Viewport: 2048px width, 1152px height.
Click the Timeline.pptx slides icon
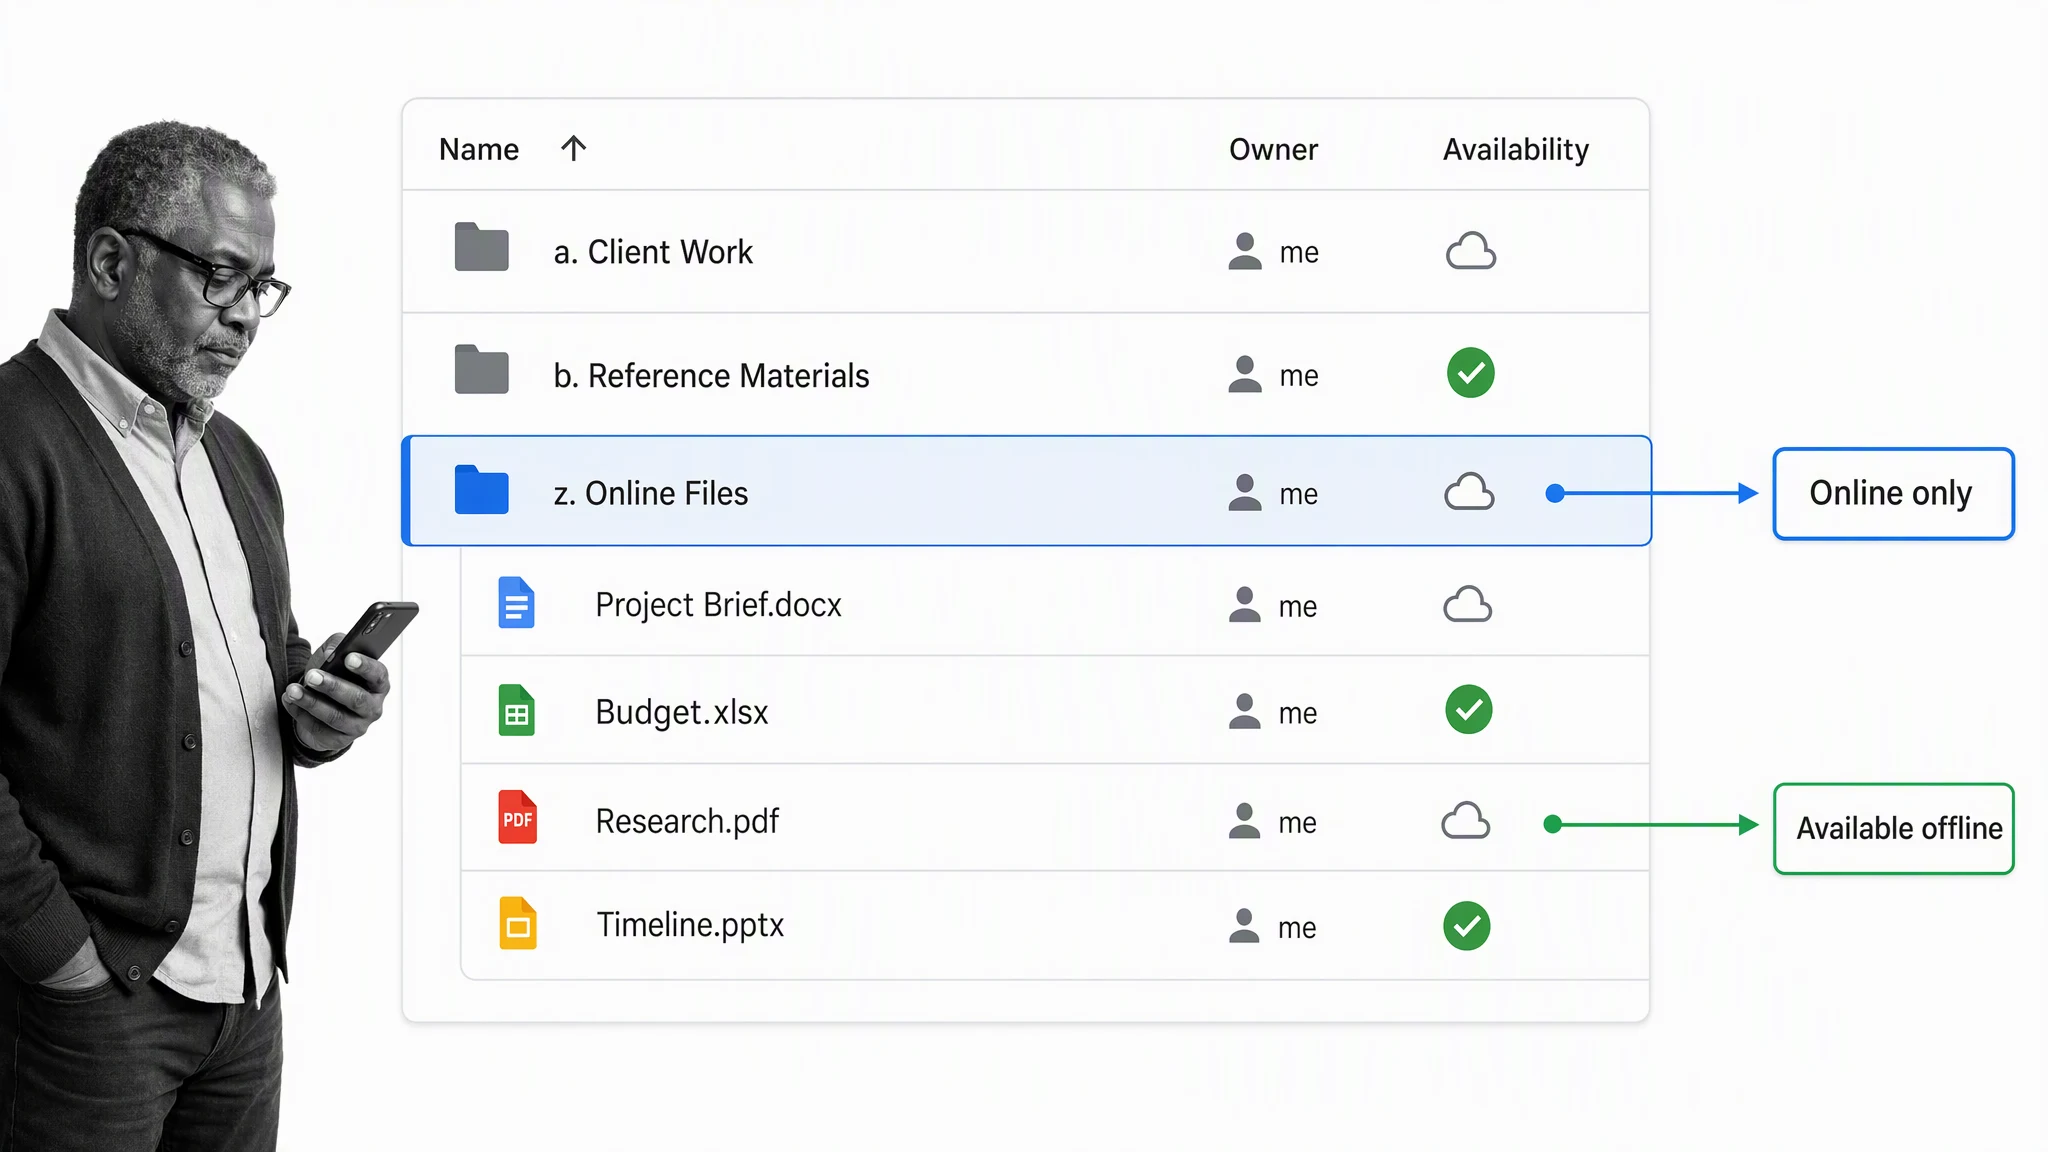517,923
